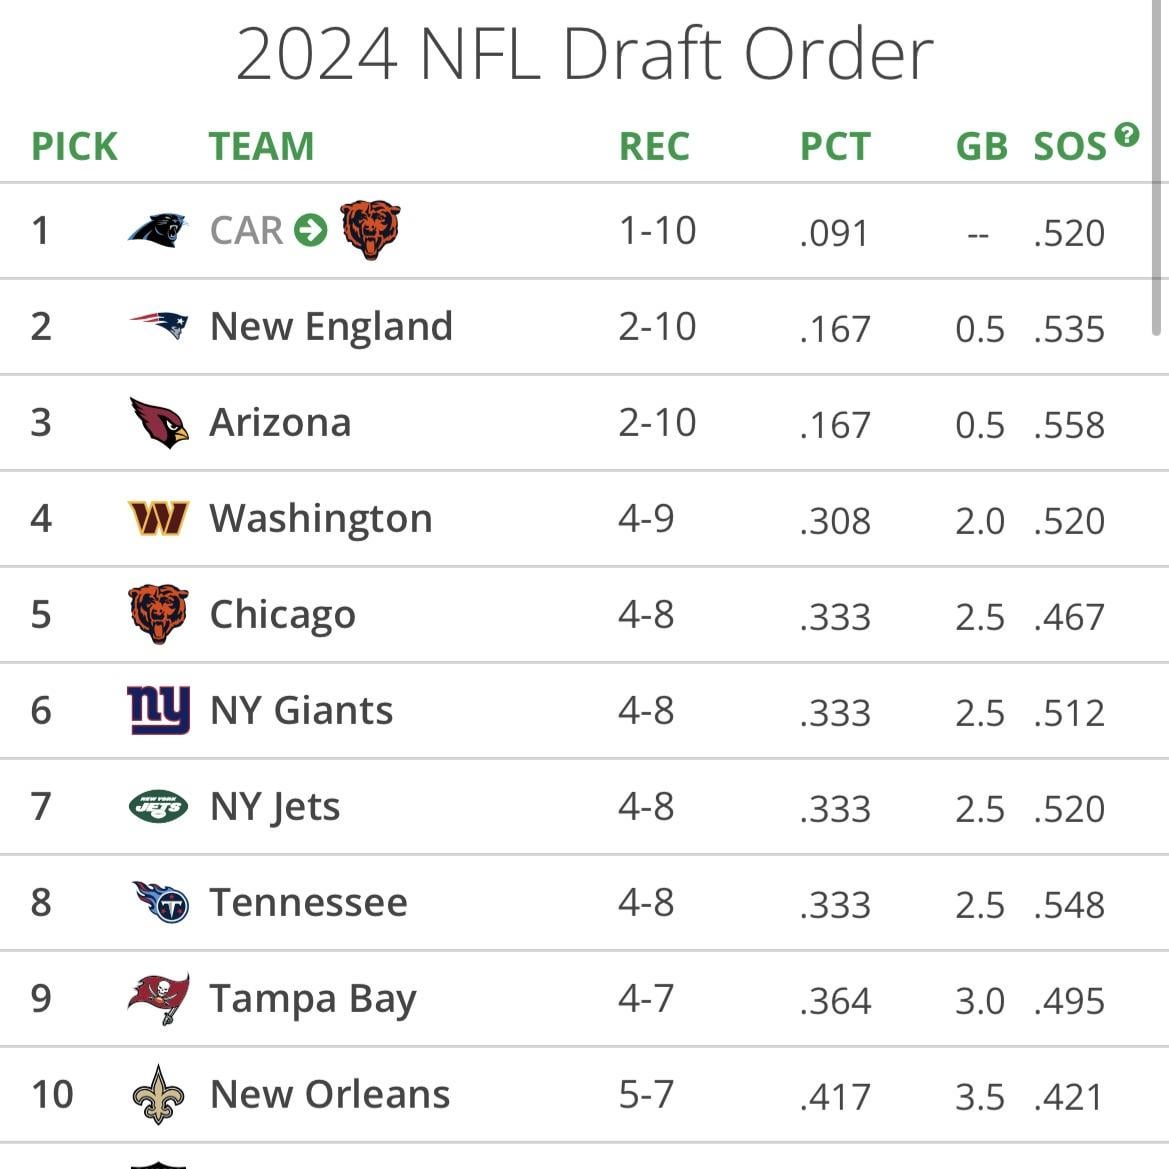Click the Tampa Bay Buccaneers logo
1169x1169 pixels.
click(x=158, y=998)
